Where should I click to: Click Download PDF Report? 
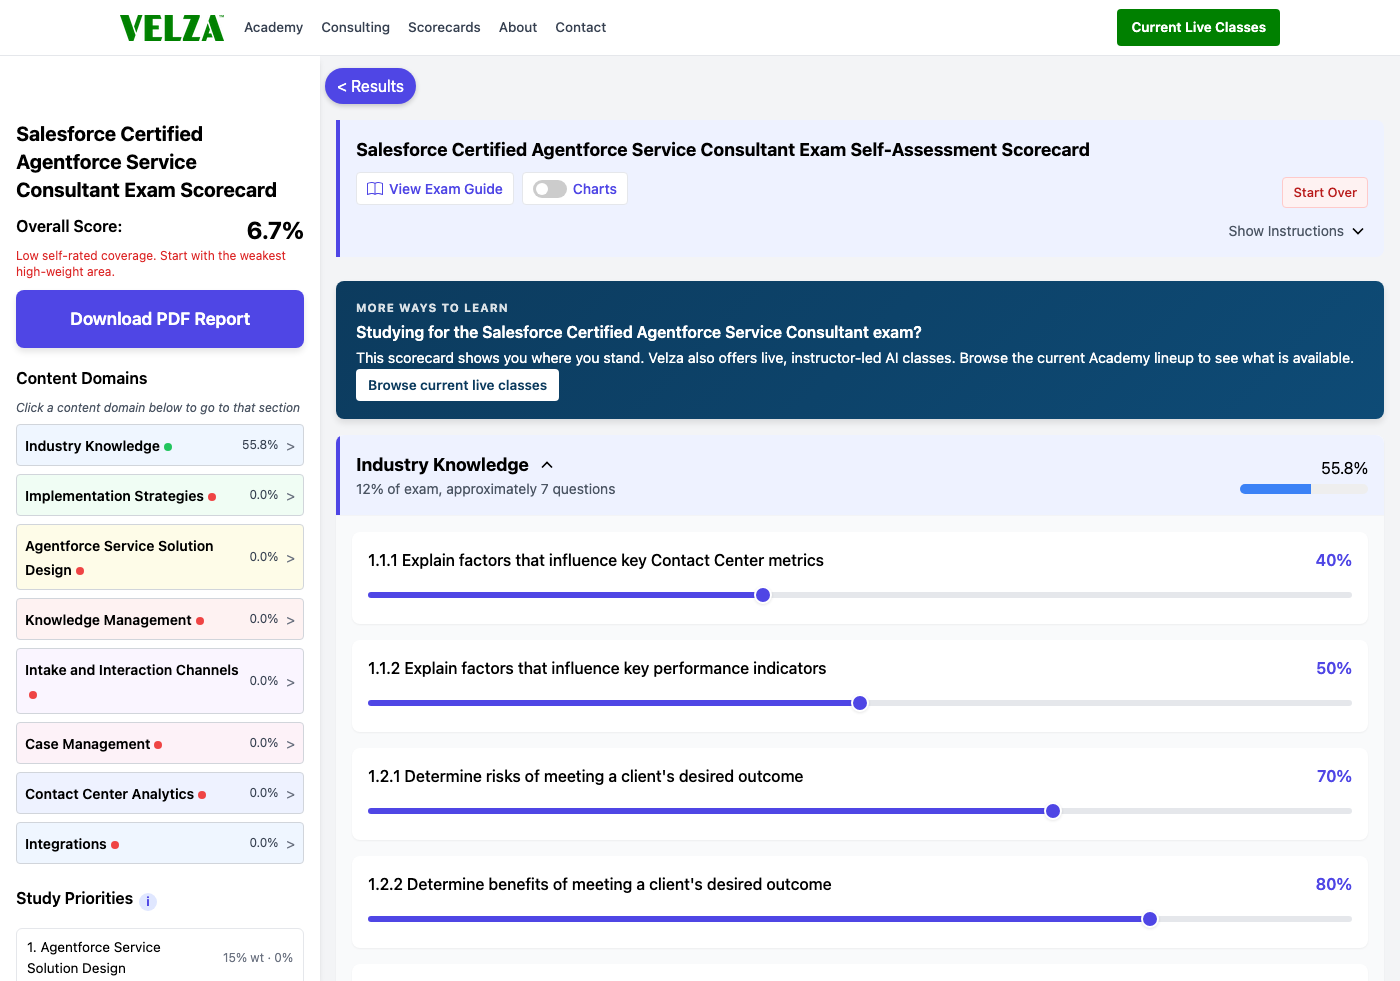(160, 319)
